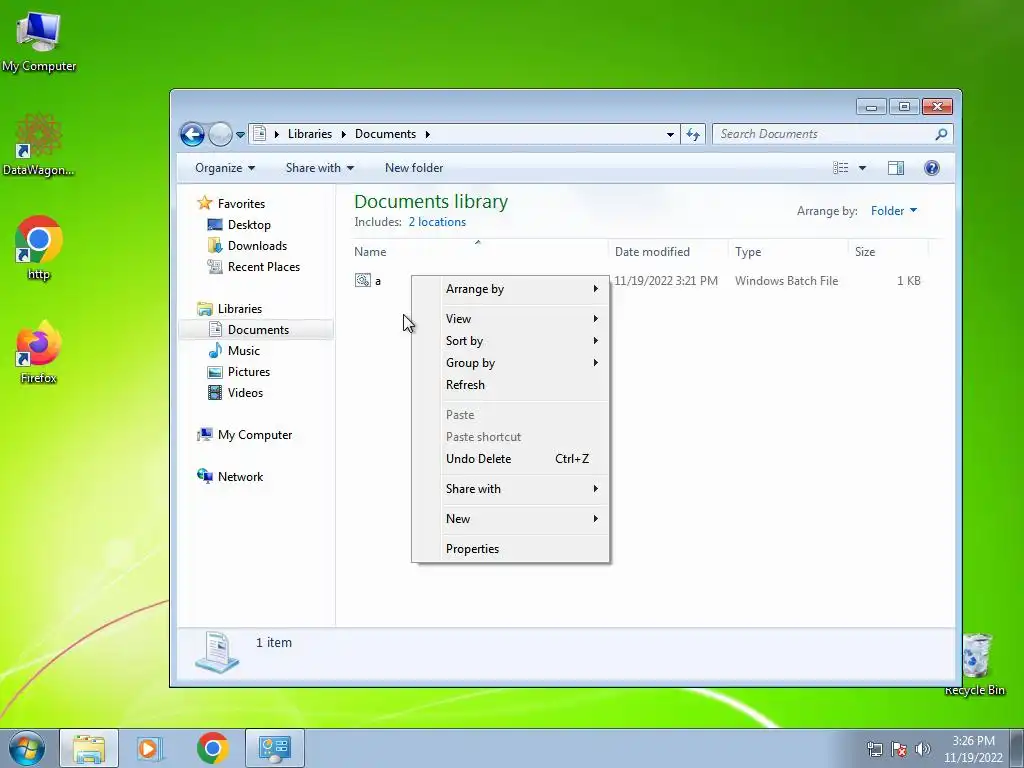Click the control panel taskbar icon
Screen dimensions: 1024x768
[274, 748]
